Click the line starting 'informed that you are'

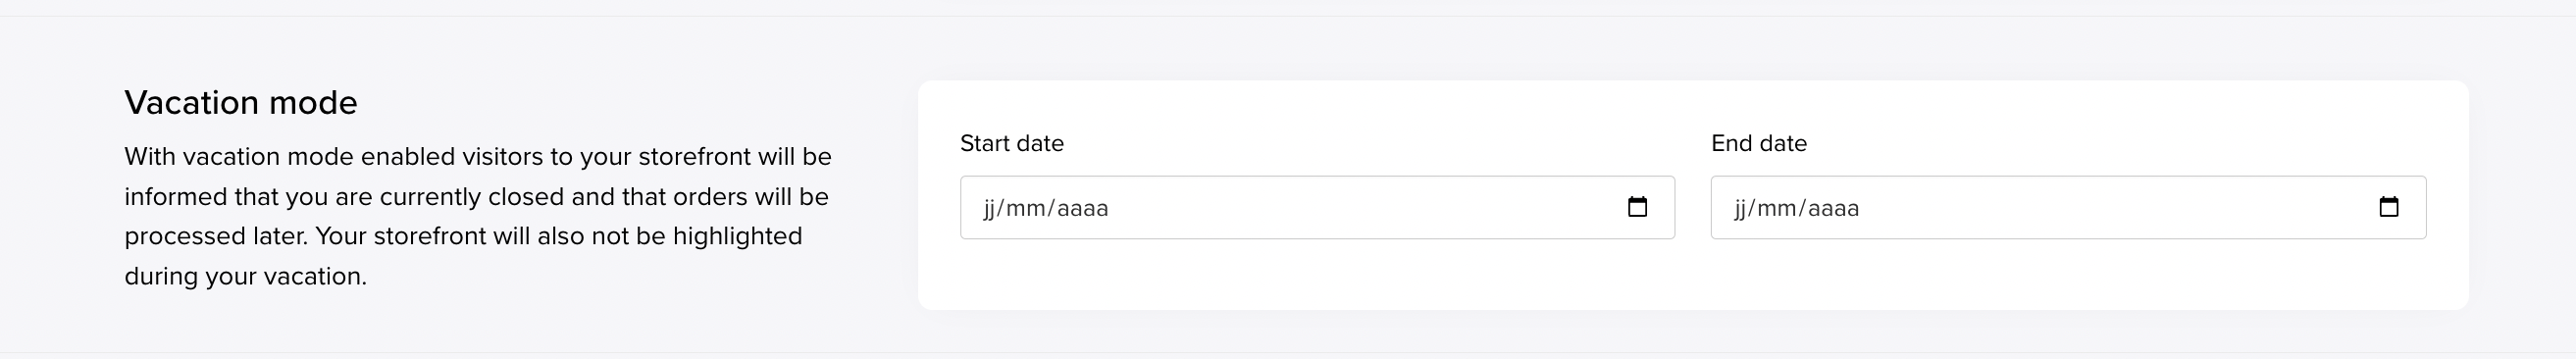click(476, 196)
